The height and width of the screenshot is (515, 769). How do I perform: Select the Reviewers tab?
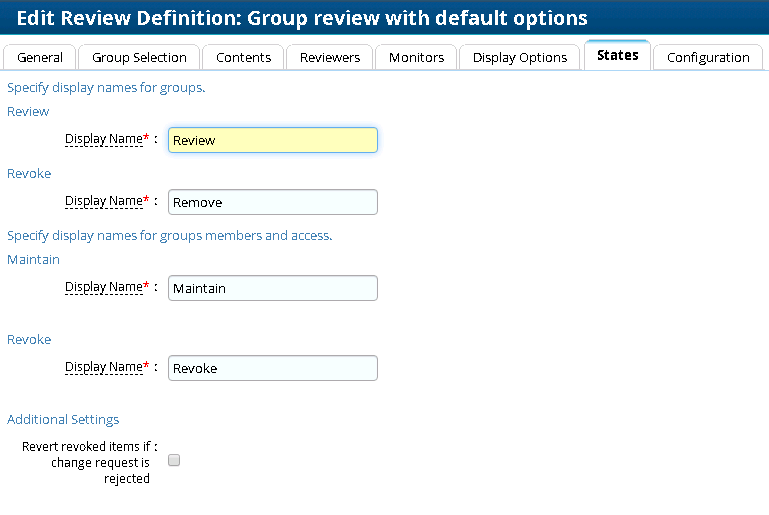[x=330, y=58]
